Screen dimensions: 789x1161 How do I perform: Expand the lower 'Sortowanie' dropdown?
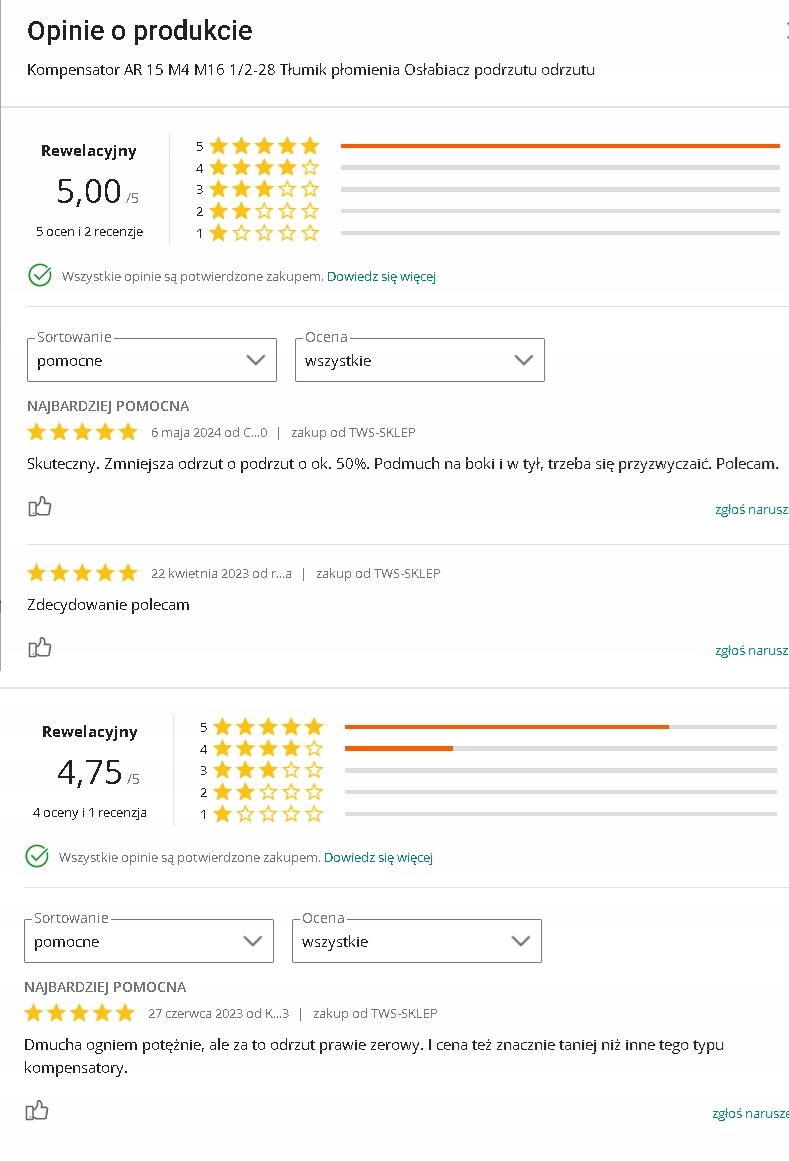149,941
